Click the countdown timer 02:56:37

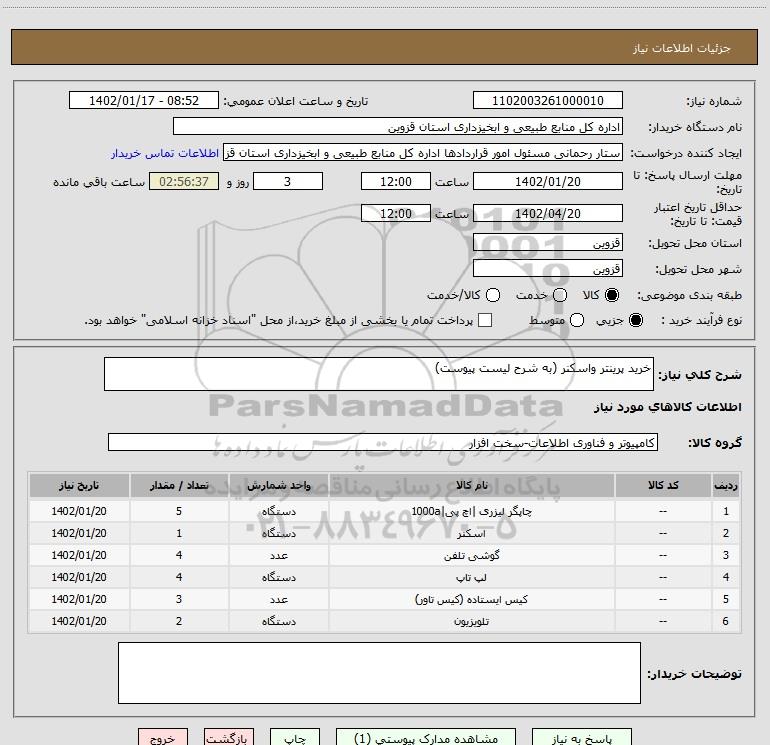point(184,181)
